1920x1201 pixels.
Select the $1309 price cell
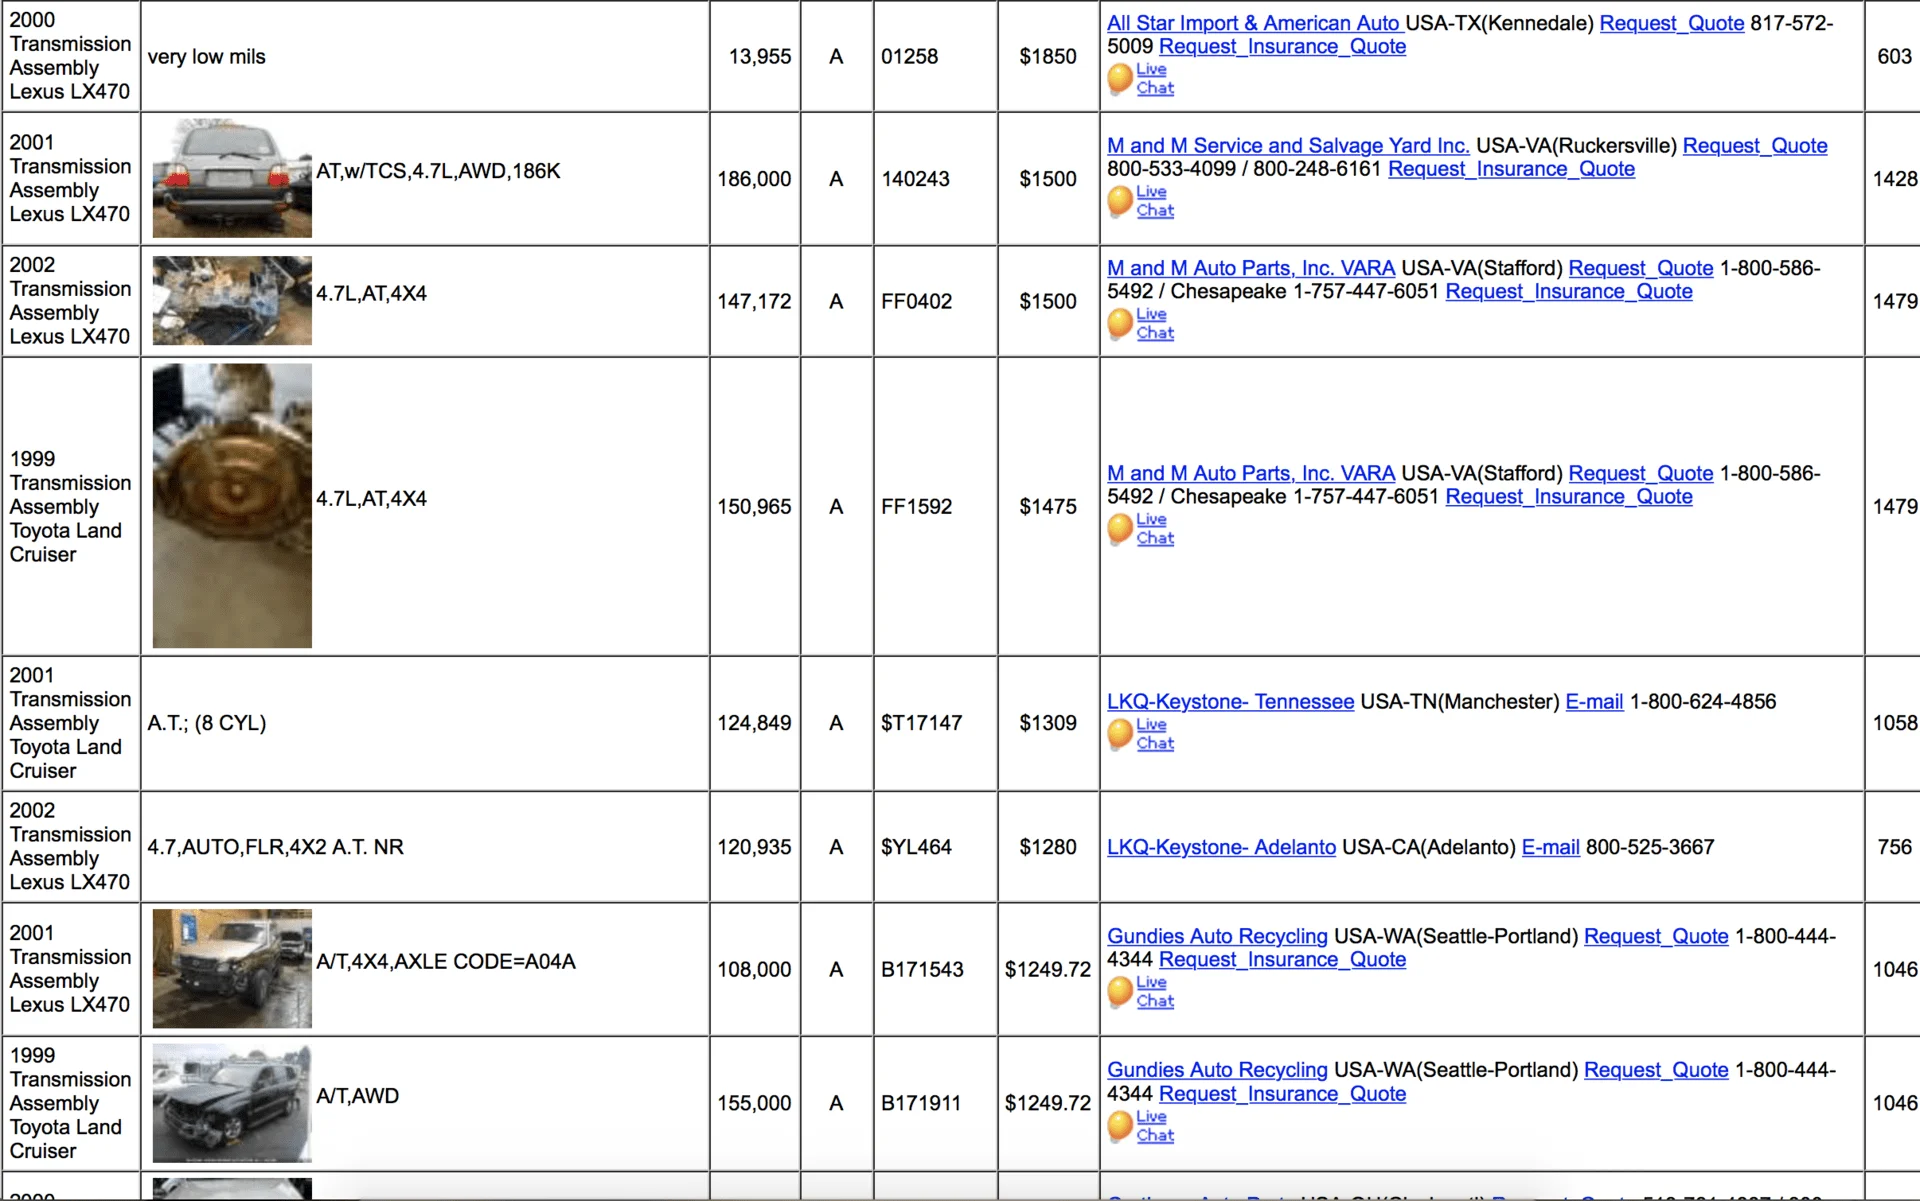click(1048, 723)
